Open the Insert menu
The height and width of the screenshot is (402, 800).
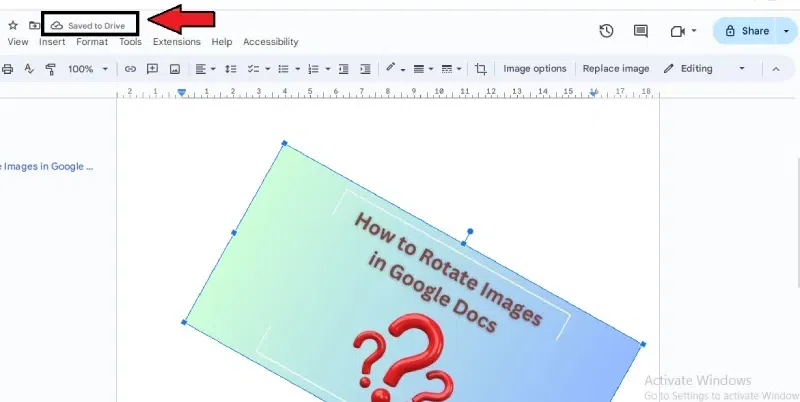(52, 42)
